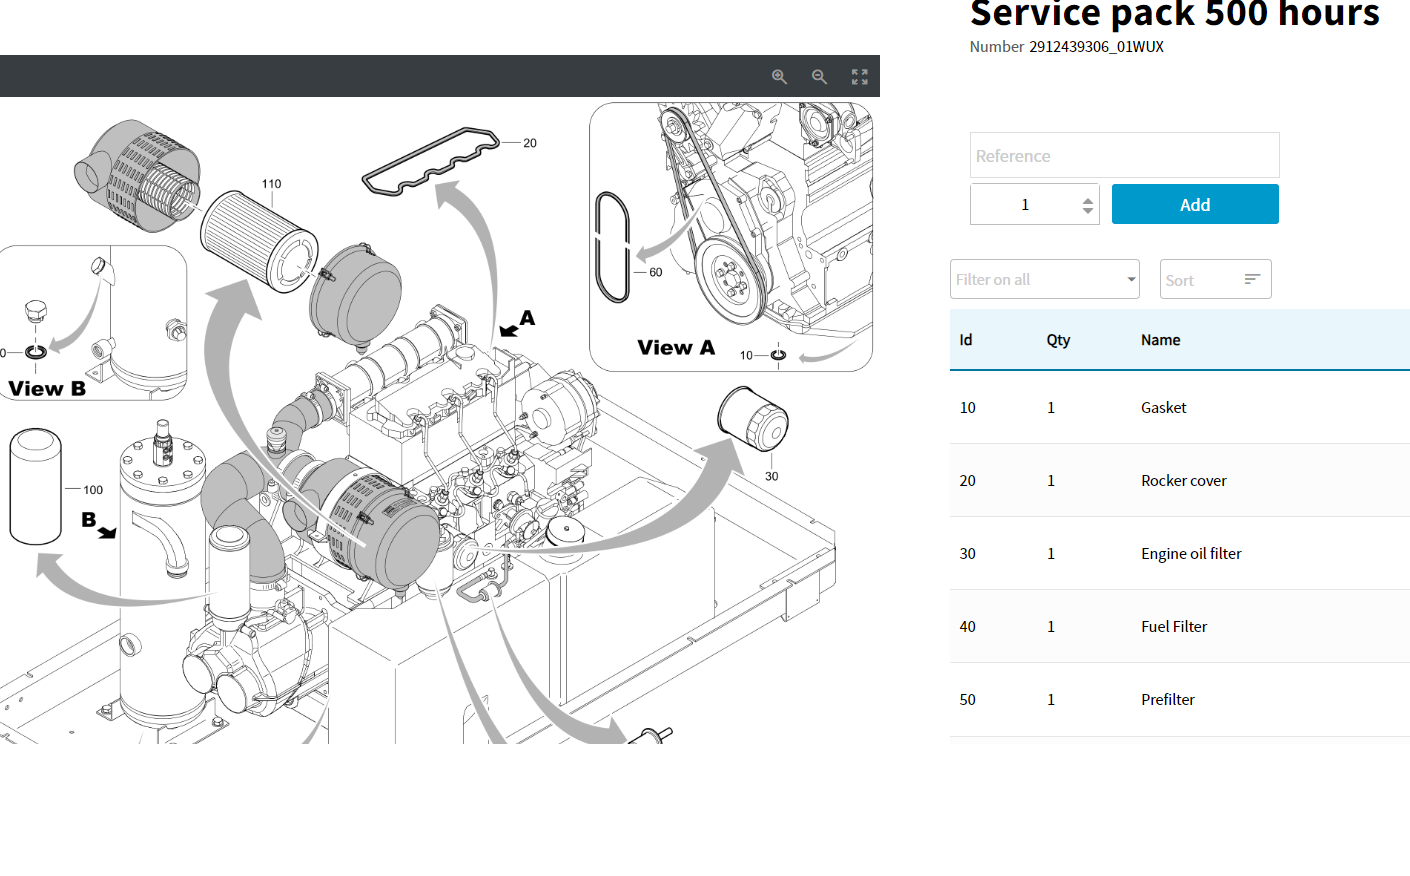The width and height of the screenshot is (1410, 876).
Task: Select the Gasket row in the table
Action: pos(1163,408)
